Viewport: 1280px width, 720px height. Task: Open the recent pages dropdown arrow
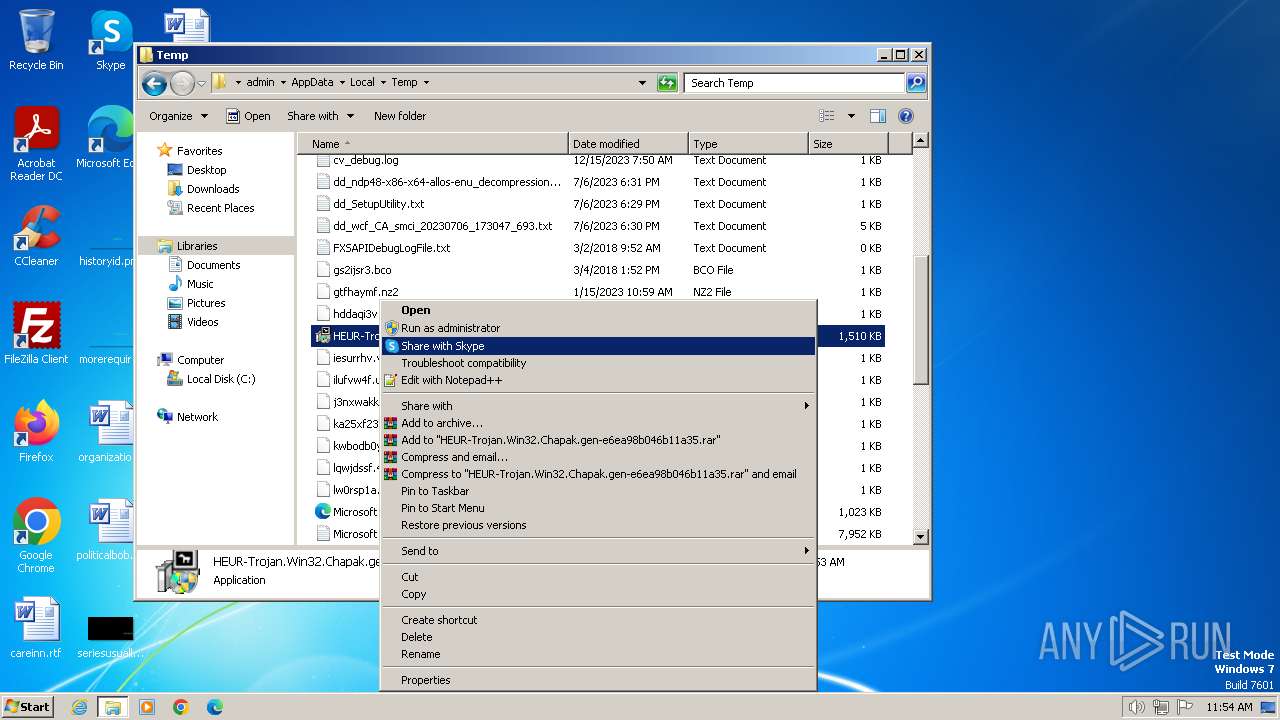pos(201,83)
